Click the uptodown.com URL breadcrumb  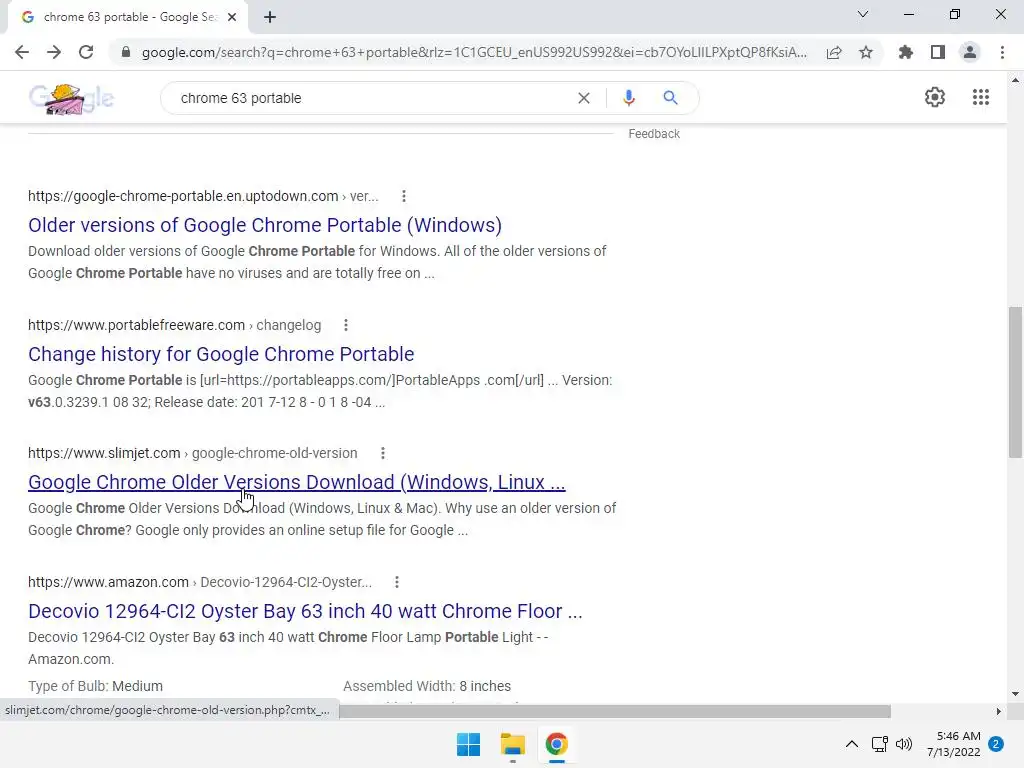click(x=203, y=196)
